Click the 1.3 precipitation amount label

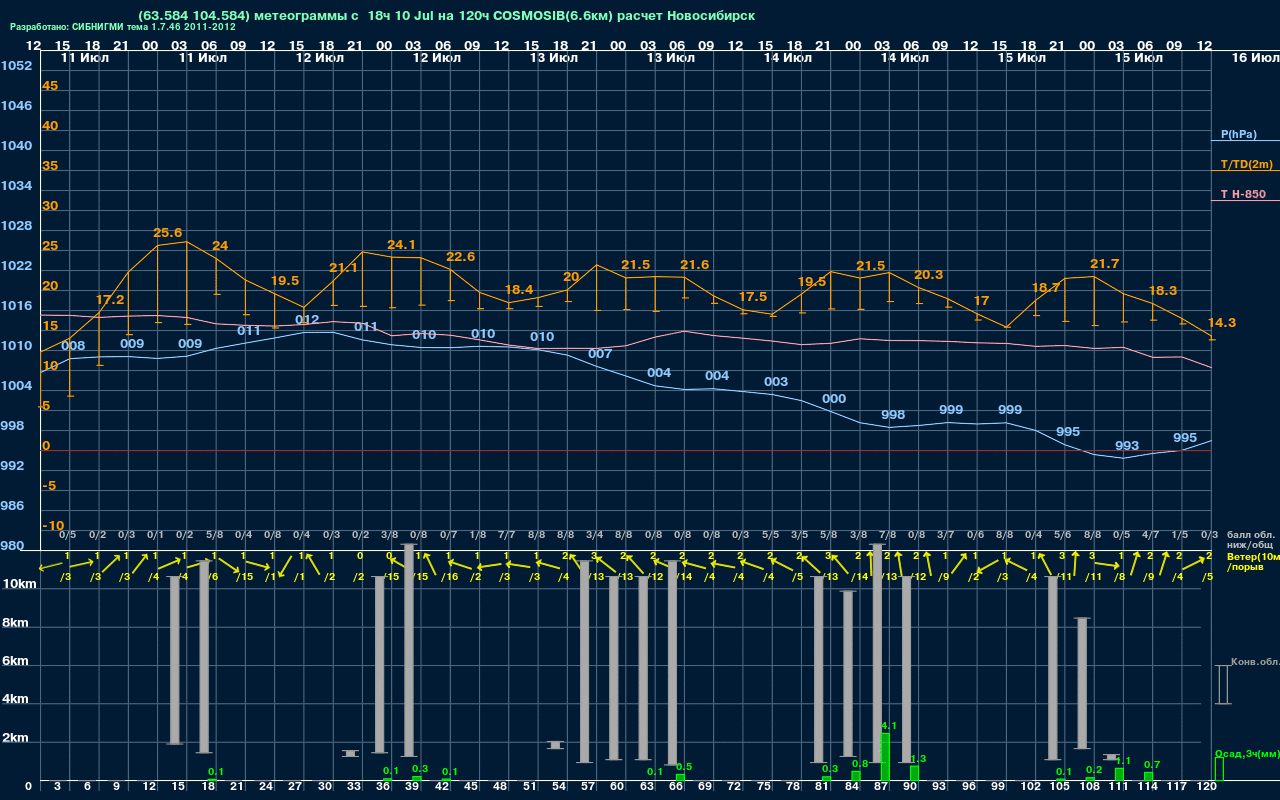click(x=918, y=759)
